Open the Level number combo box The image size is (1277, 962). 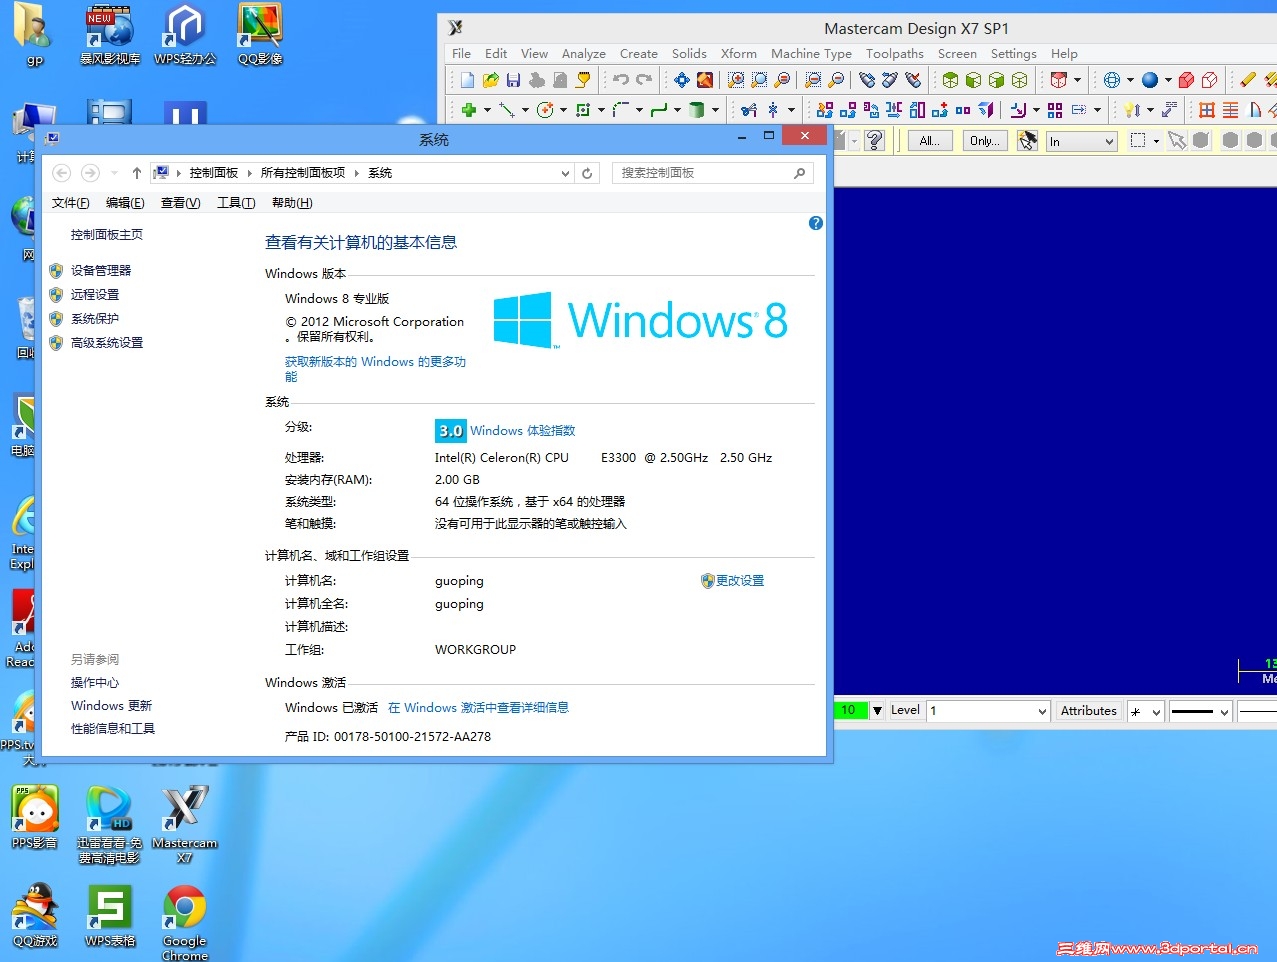click(x=989, y=711)
